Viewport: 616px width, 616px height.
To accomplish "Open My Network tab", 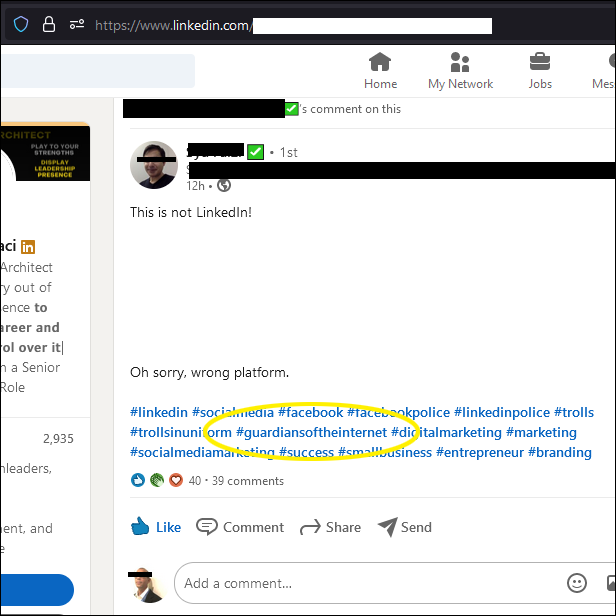I will (x=460, y=71).
